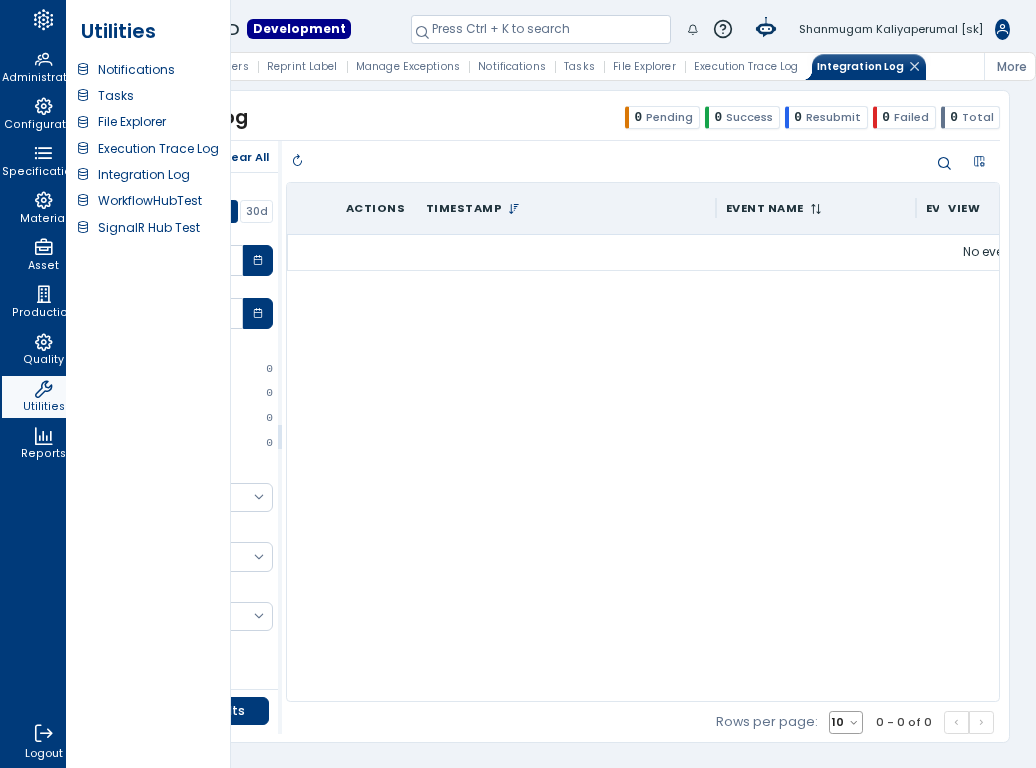Click the Actions column header
This screenshot has height=768, width=1036.
pos(375,208)
